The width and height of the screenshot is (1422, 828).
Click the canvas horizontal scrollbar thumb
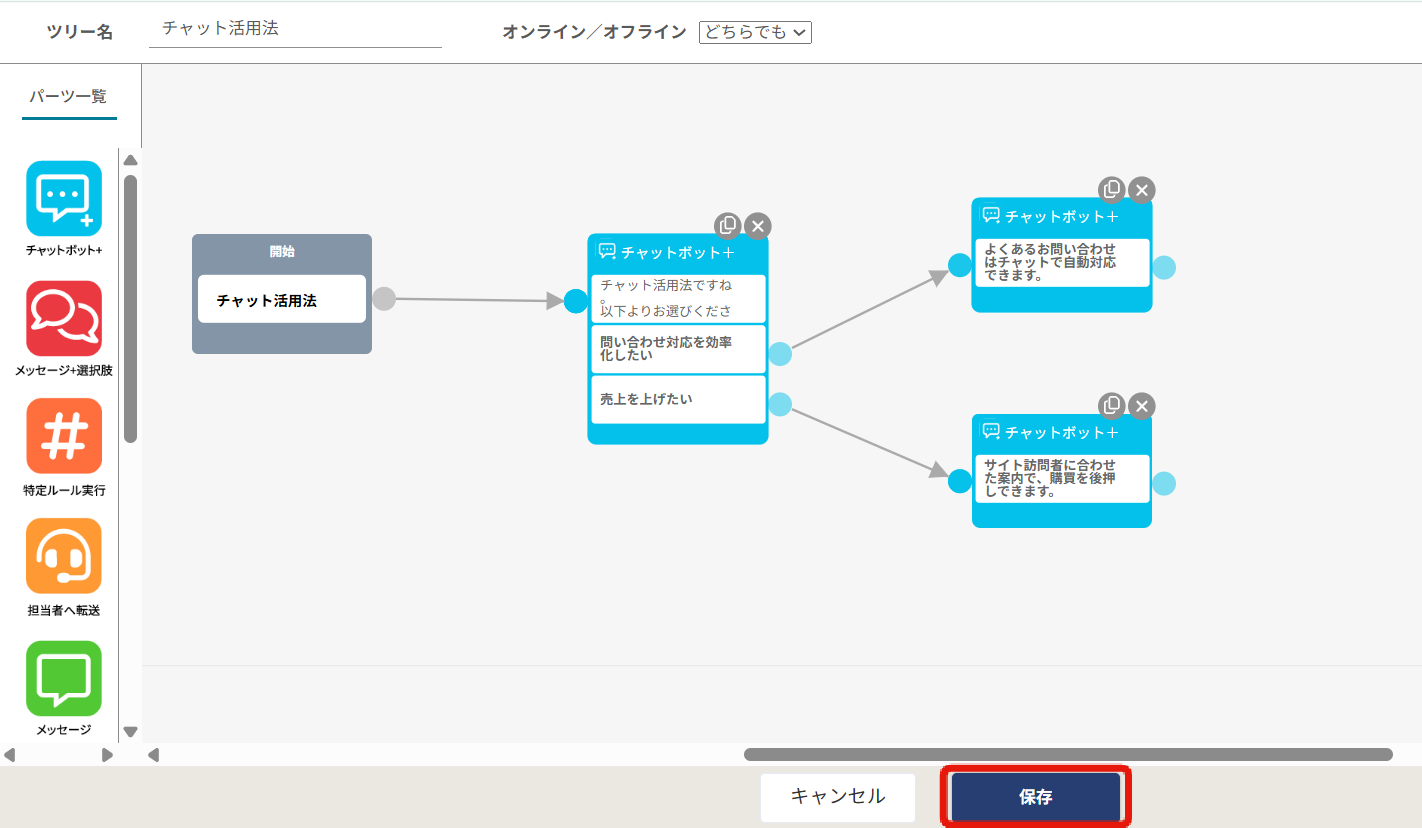[1068, 755]
